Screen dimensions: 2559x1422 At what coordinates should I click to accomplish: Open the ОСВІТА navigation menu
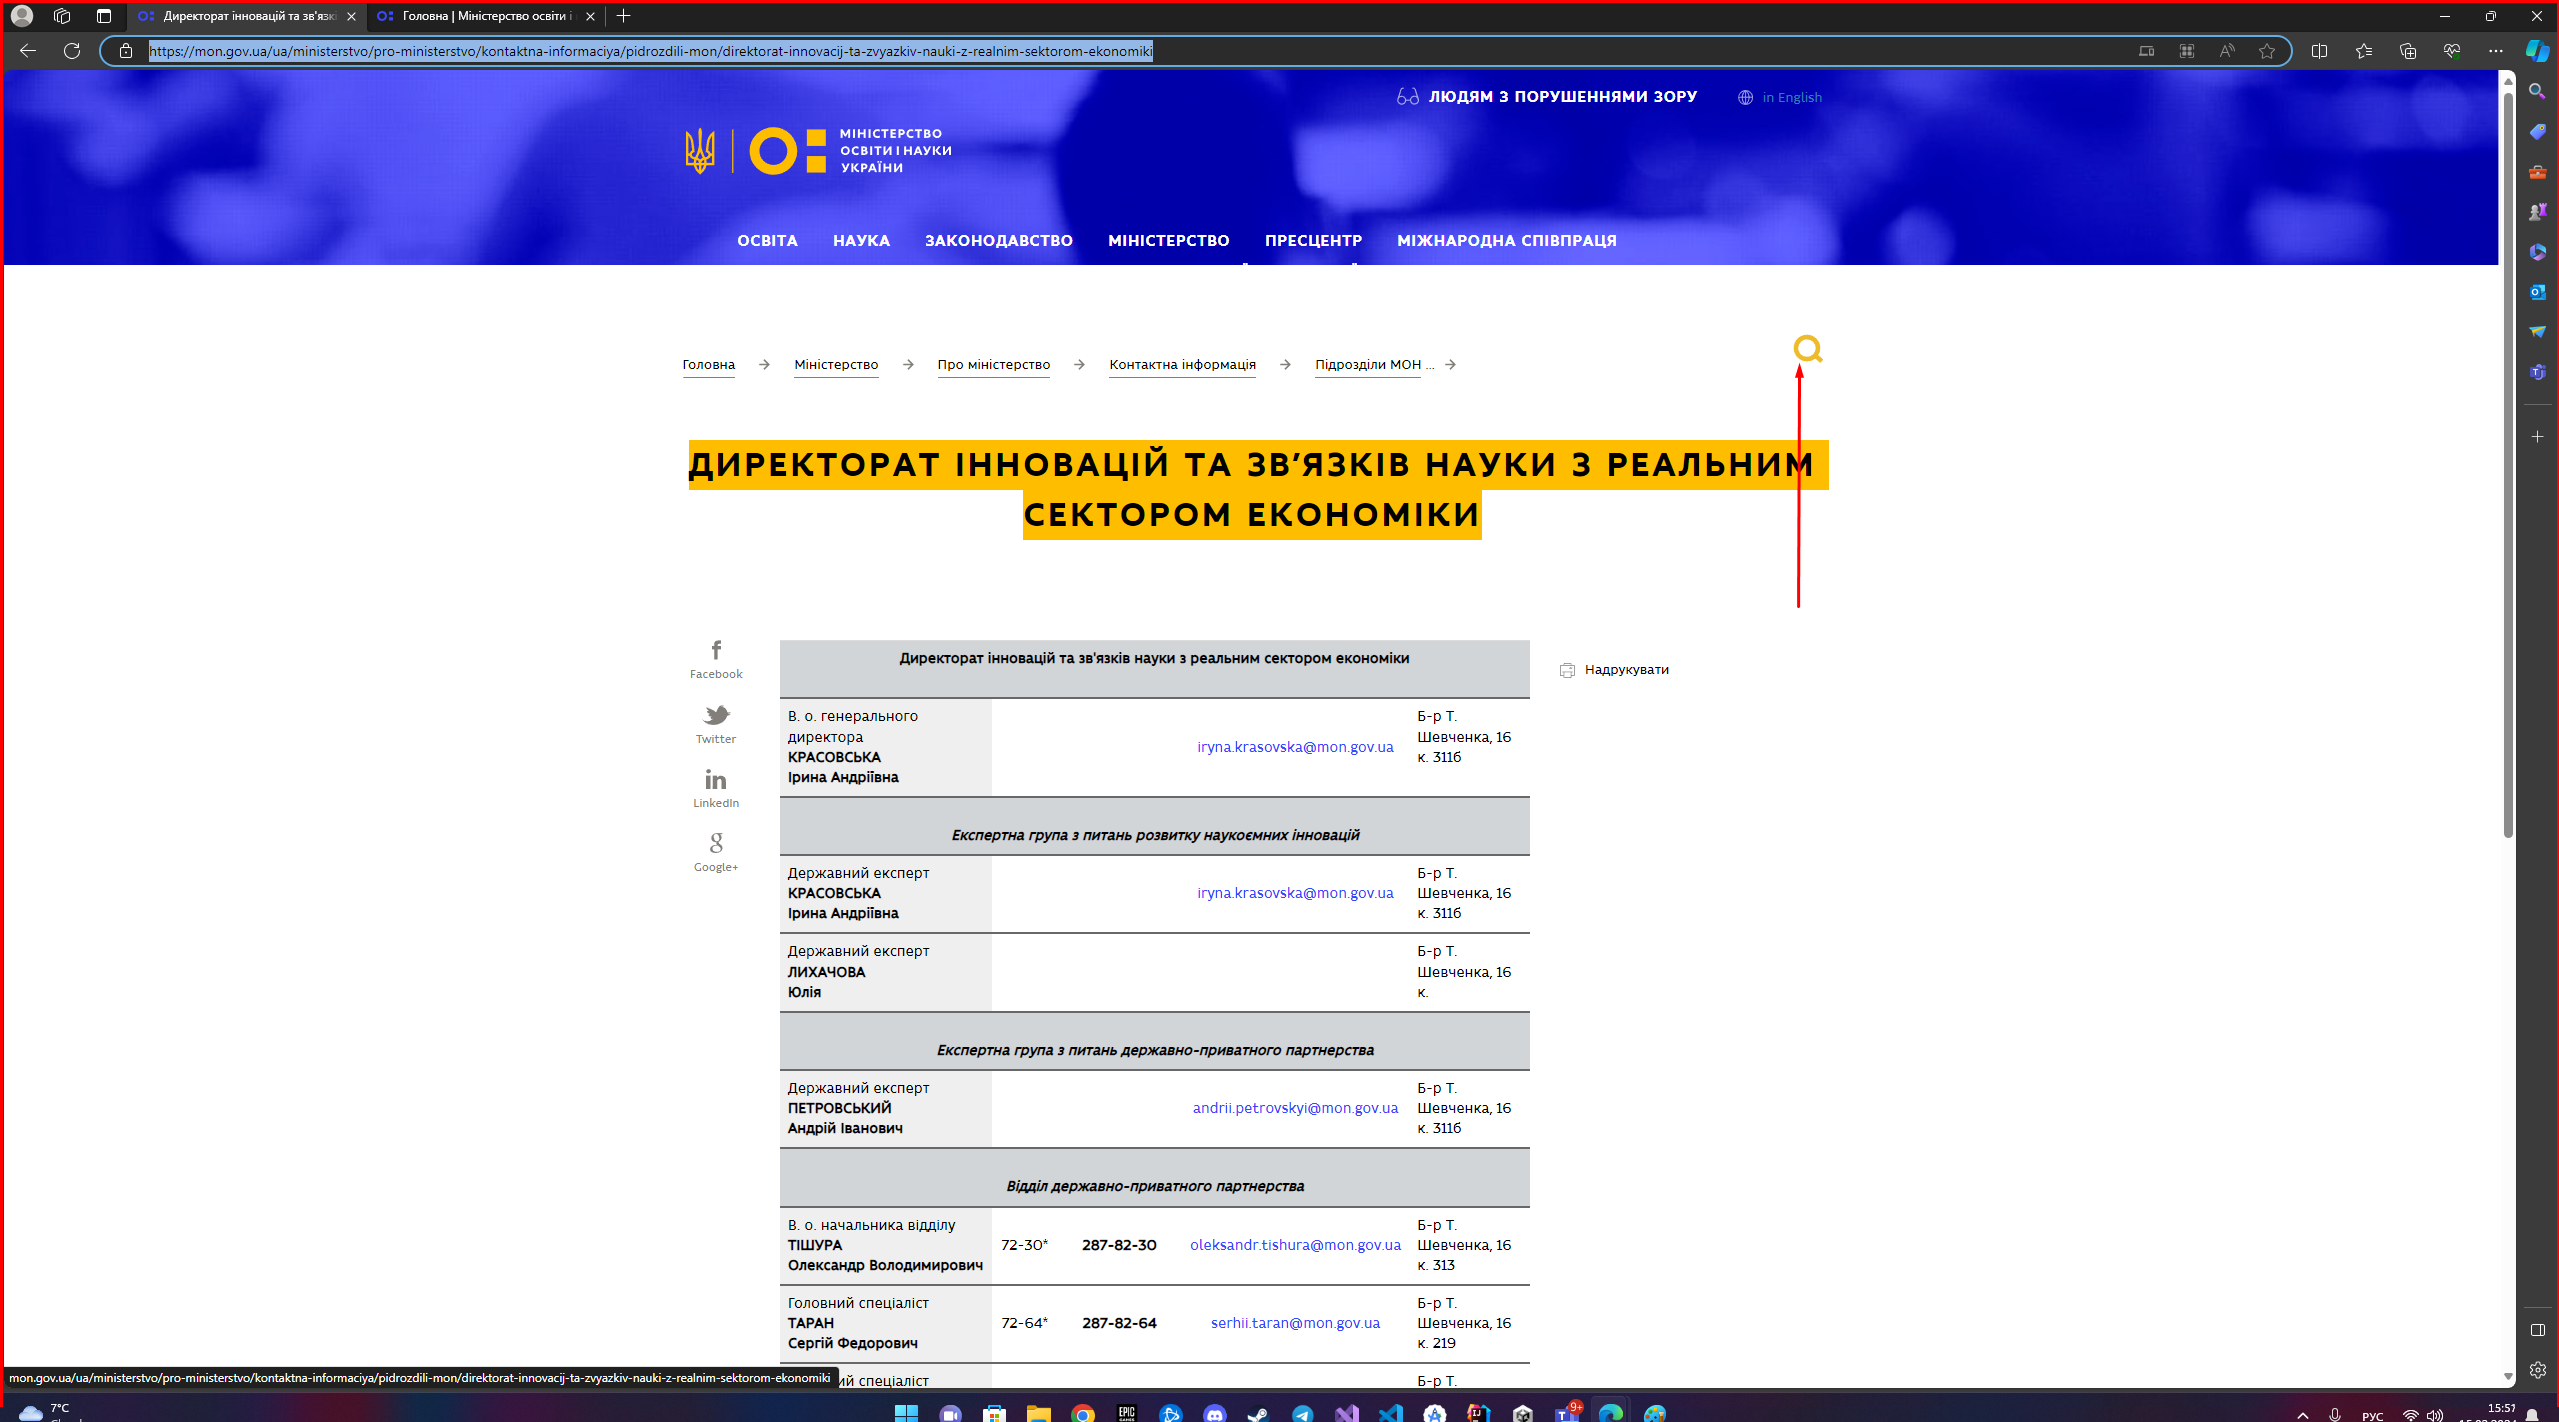767,241
